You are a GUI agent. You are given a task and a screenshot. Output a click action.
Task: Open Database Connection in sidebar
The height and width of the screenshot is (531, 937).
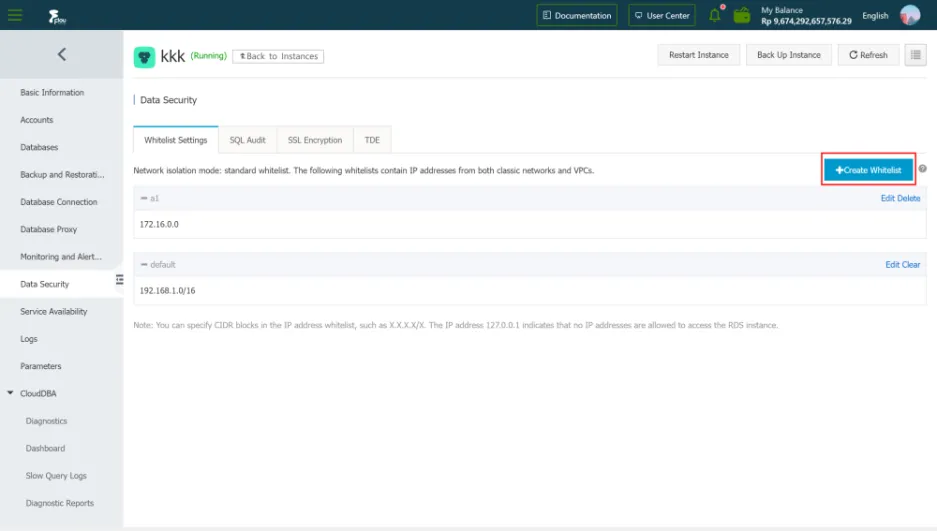(x=59, y=202)
